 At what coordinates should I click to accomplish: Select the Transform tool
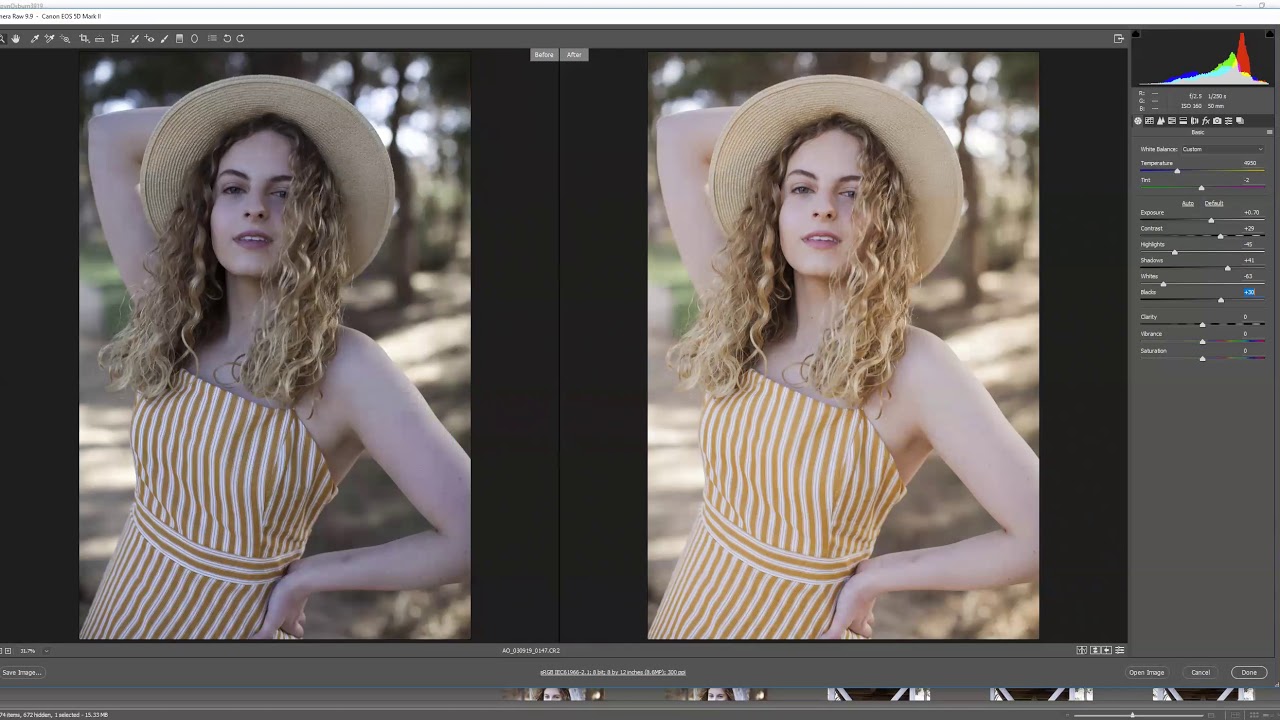point(115,38)
